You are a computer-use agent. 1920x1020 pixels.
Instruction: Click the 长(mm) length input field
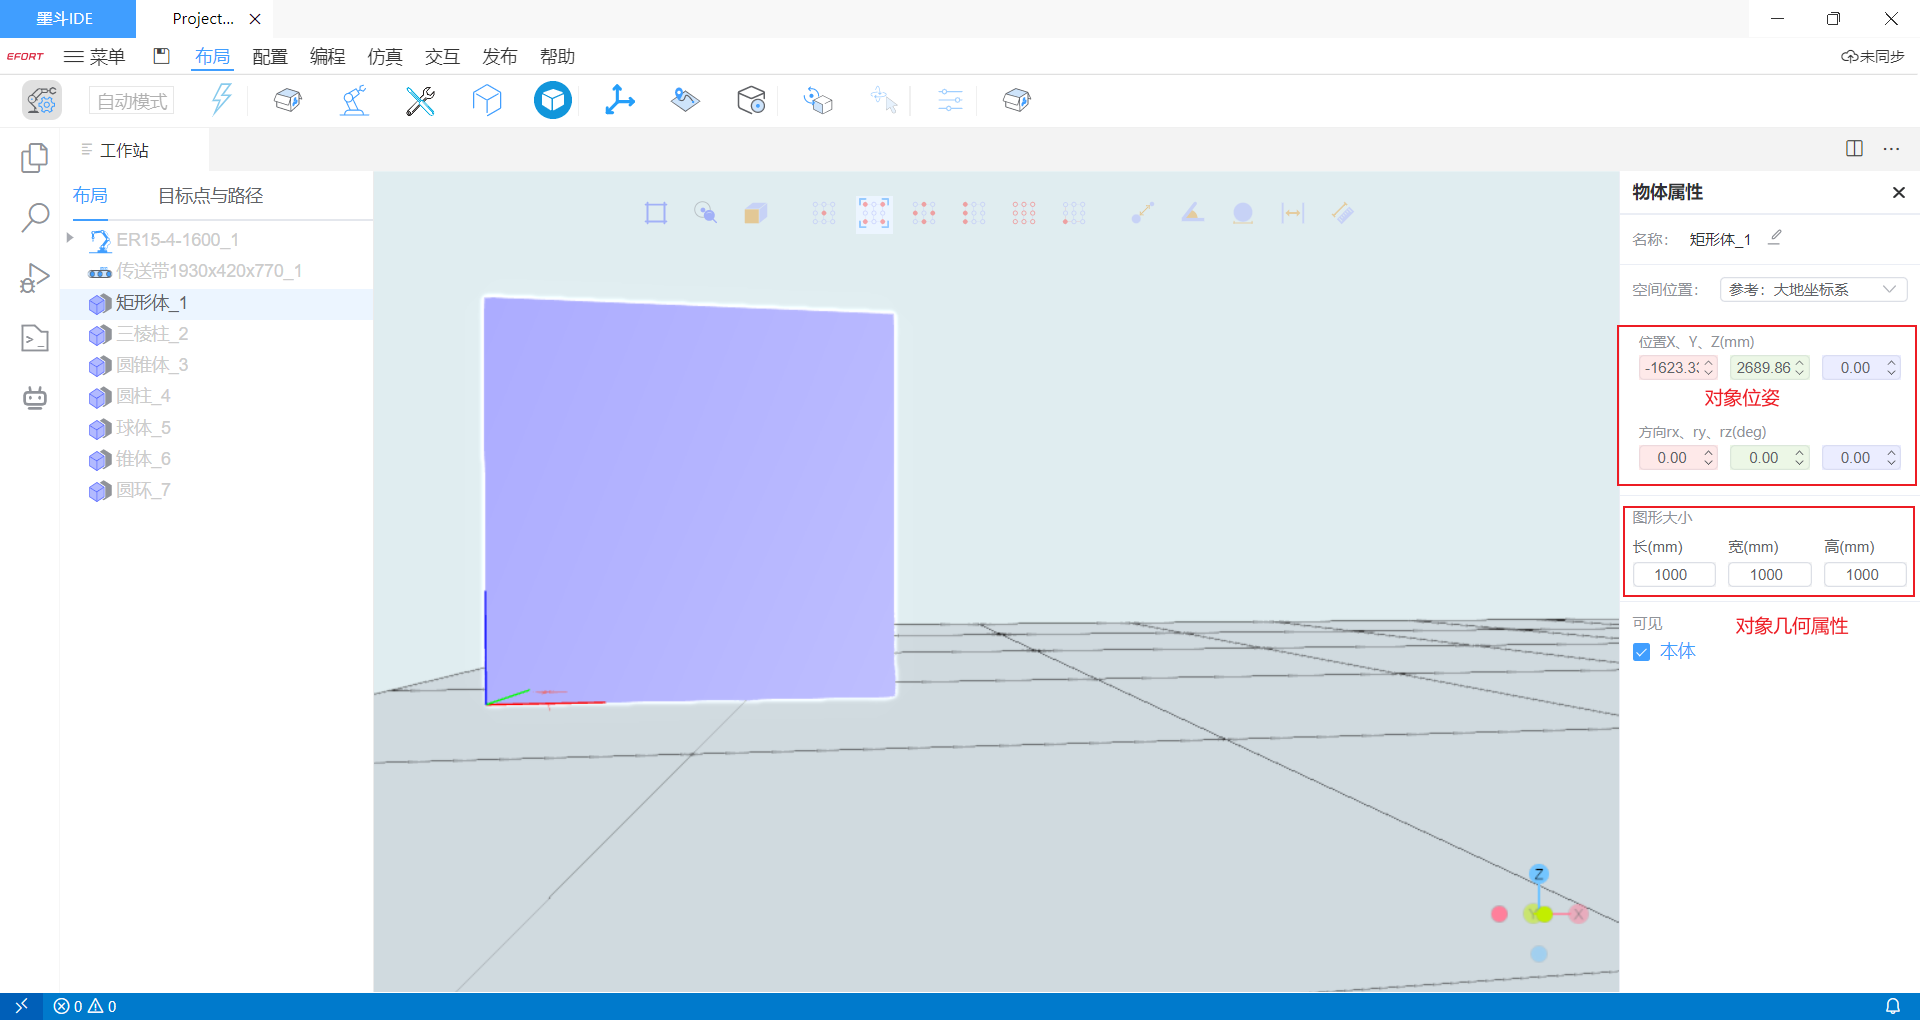[x=1672, y=575]
